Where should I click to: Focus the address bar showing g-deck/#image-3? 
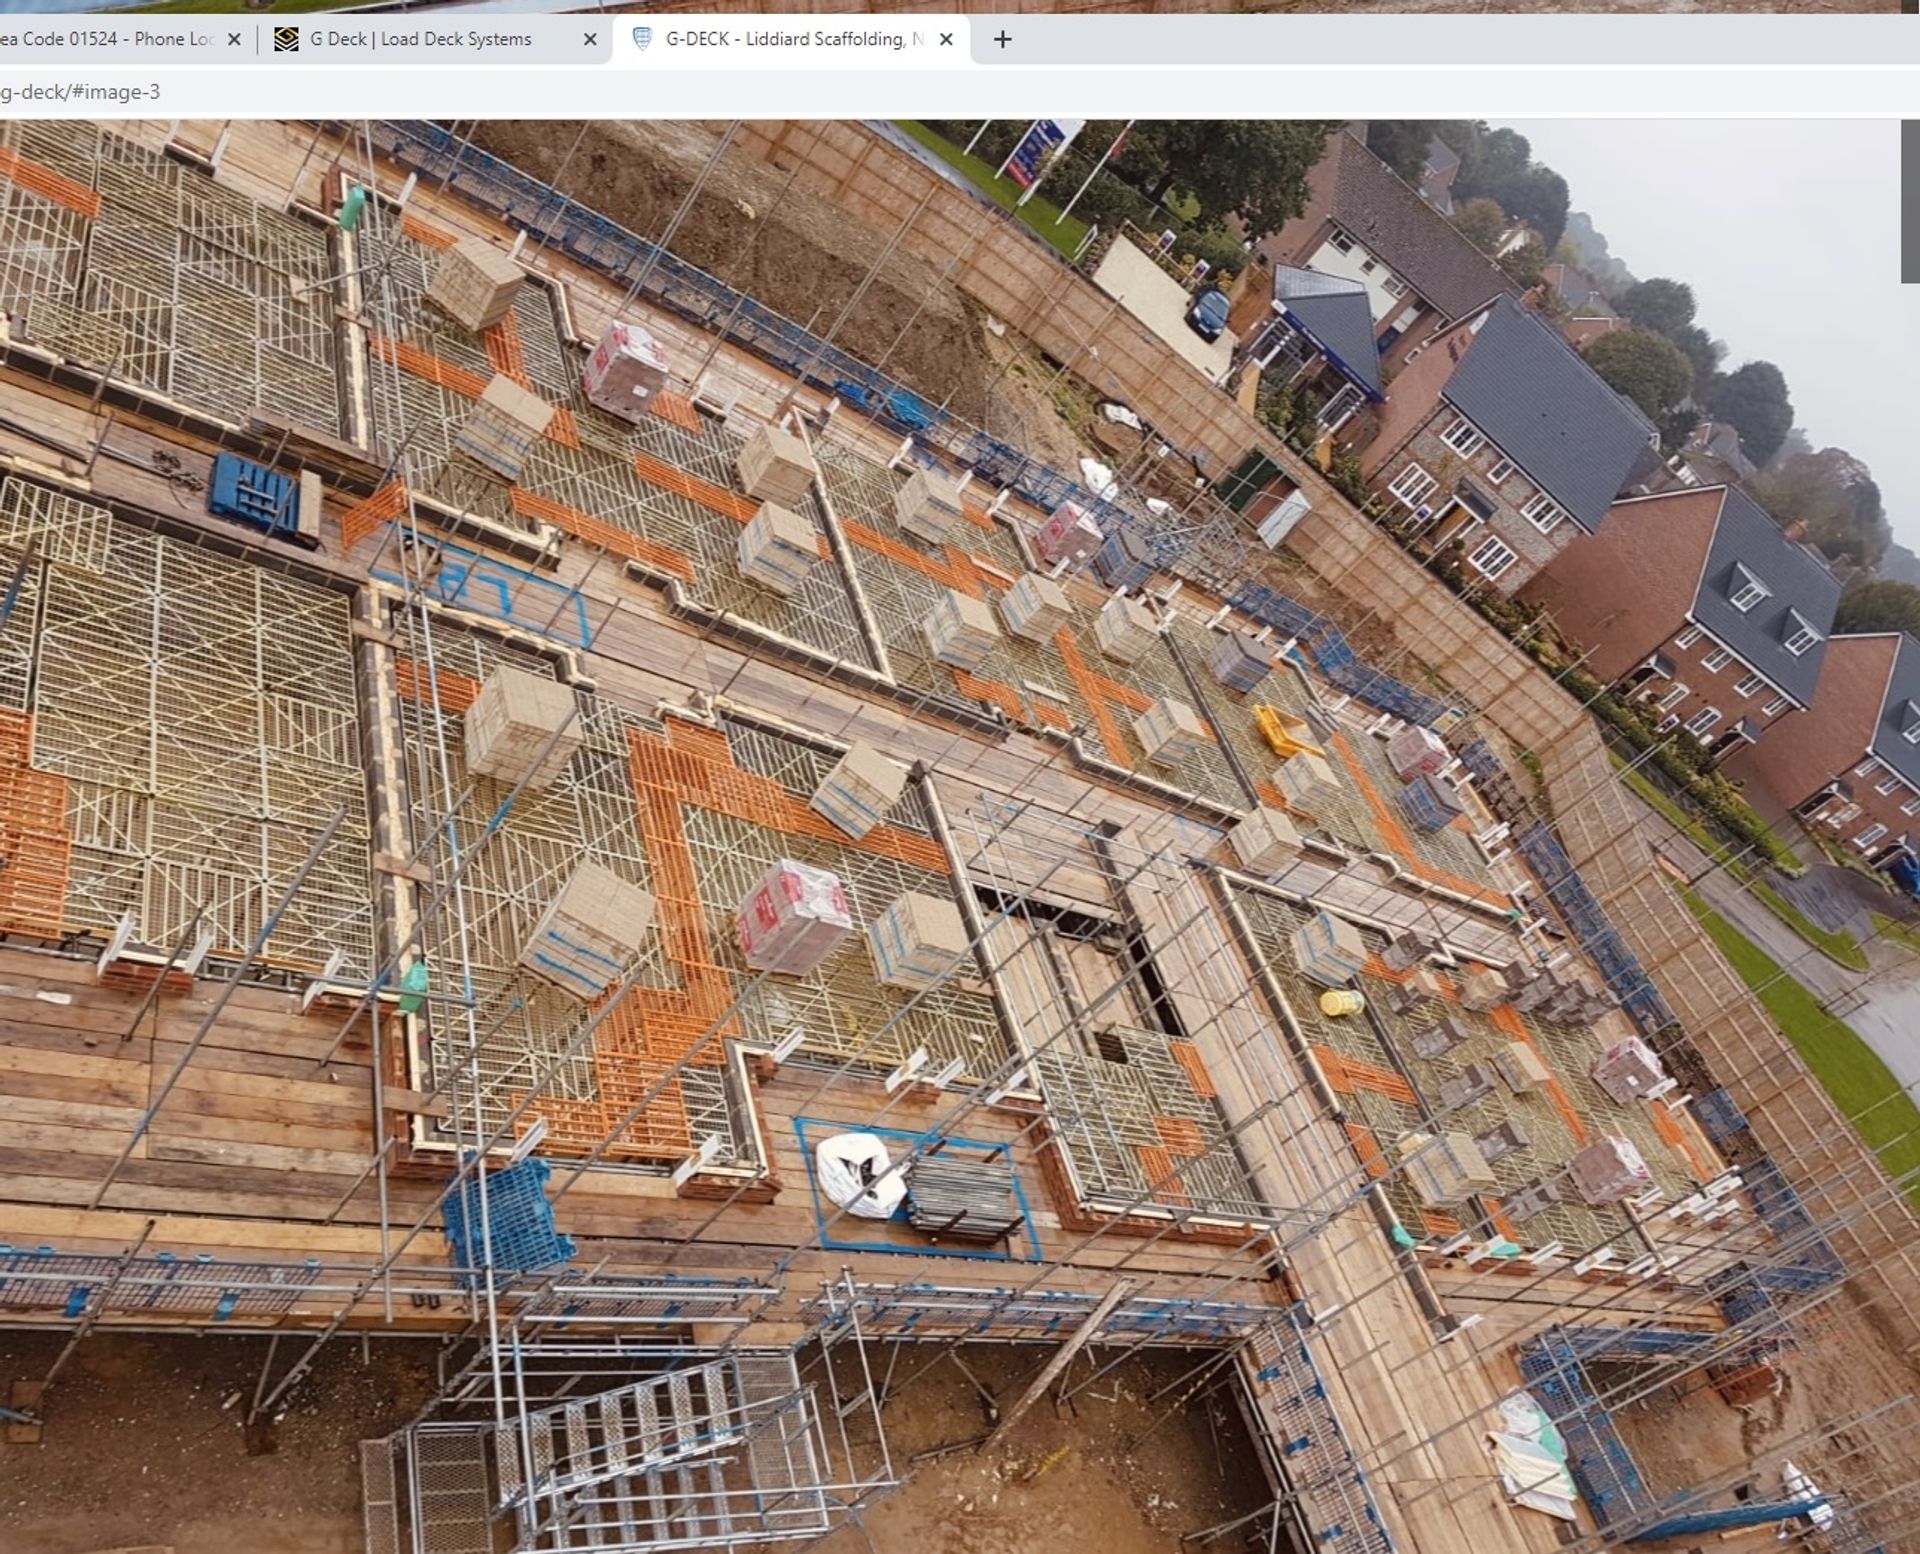coord(400,92)
